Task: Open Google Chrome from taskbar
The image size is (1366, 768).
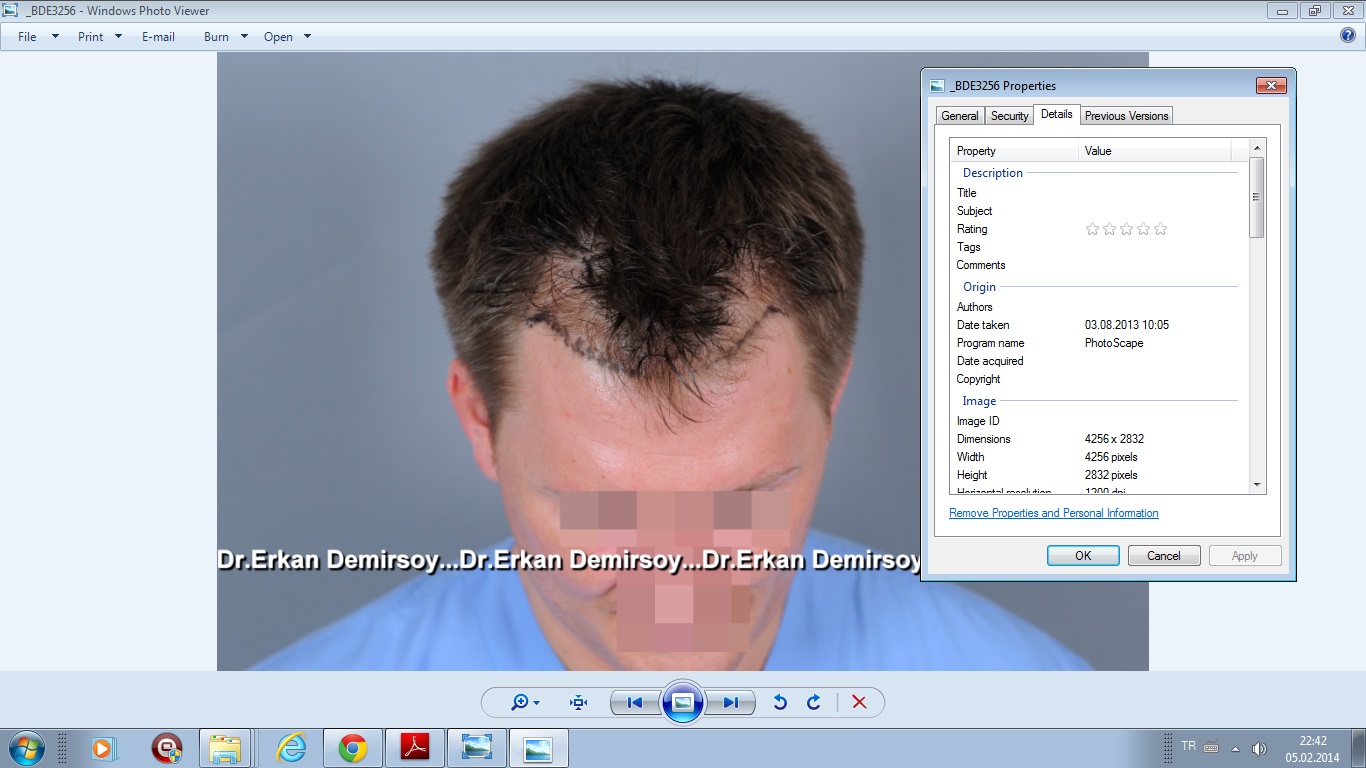Action: [x=352, y=748]
